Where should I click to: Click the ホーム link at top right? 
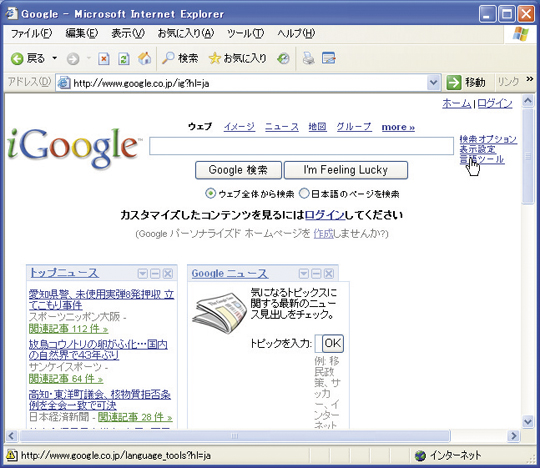(456, 103)
